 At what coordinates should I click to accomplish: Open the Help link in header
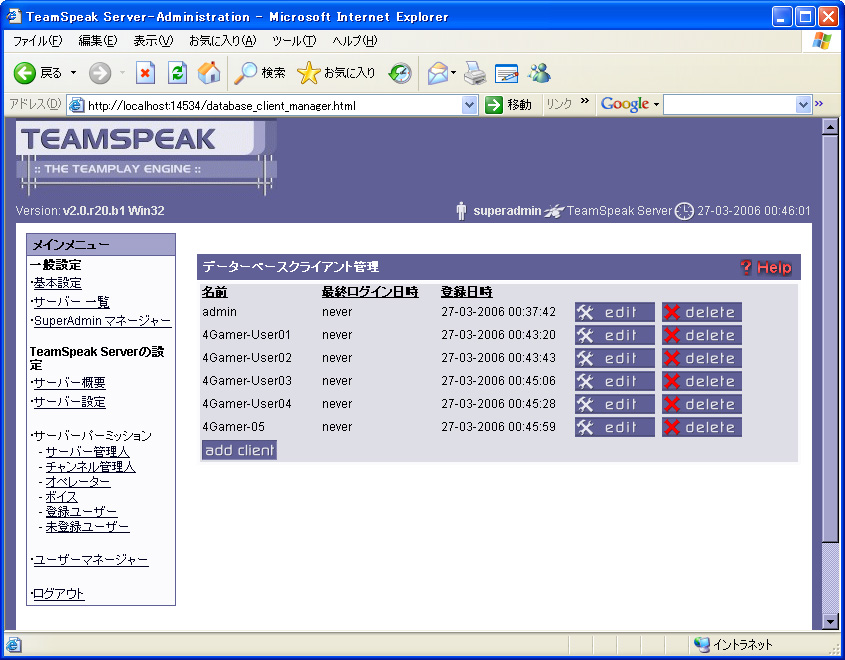click(767, 267)
